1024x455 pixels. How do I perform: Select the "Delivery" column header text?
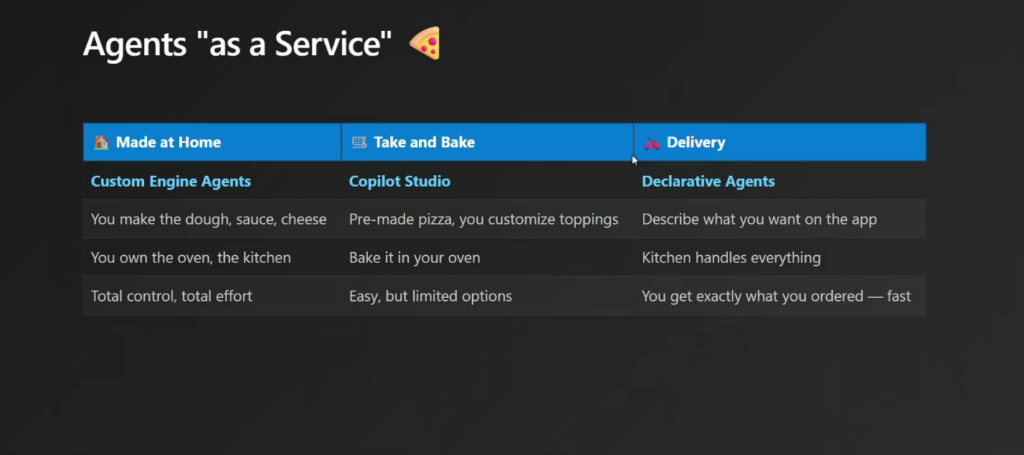pyautogui.click(x=696, y=142)
